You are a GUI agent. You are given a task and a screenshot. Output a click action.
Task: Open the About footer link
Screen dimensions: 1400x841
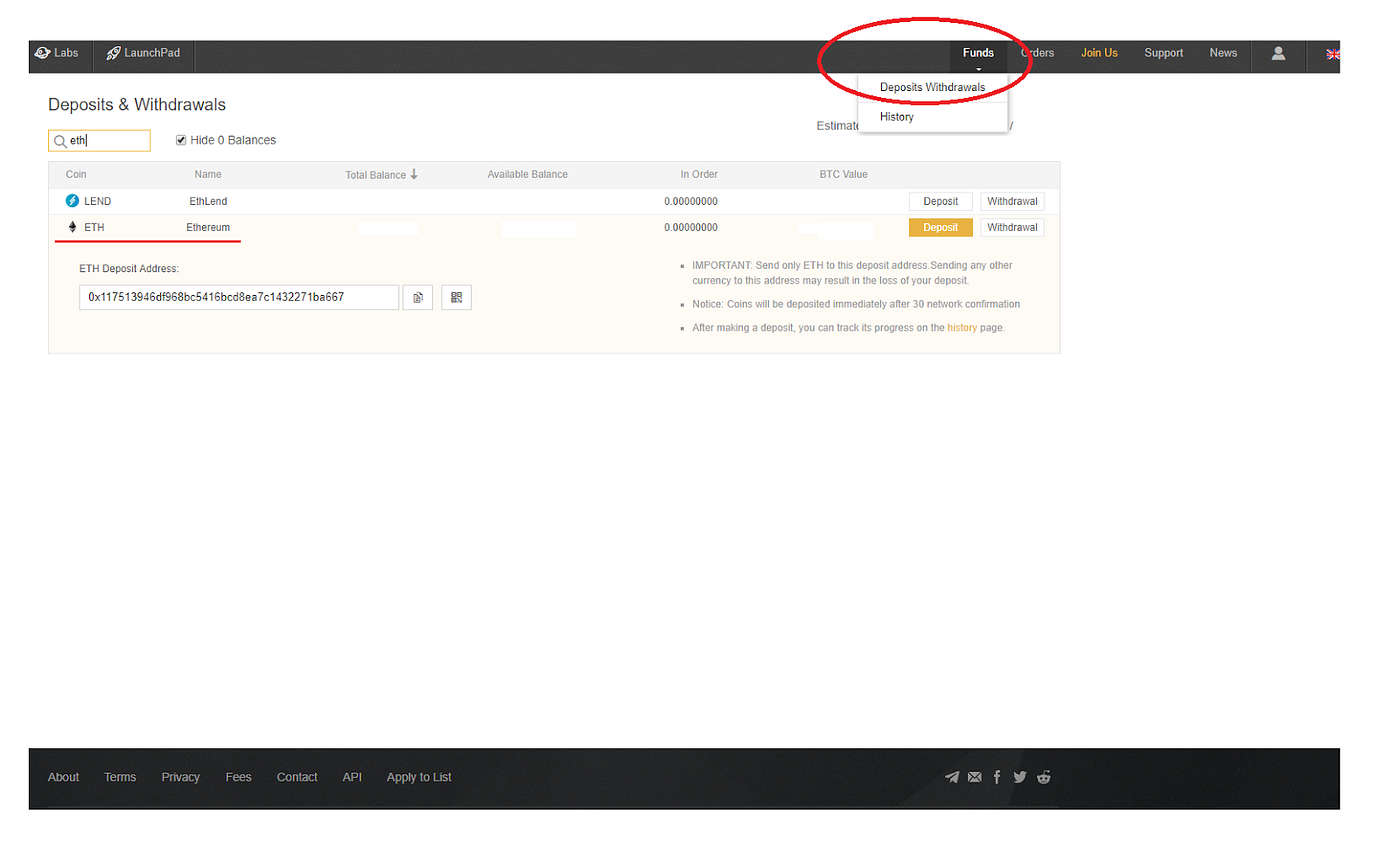(x=63, y=777)
